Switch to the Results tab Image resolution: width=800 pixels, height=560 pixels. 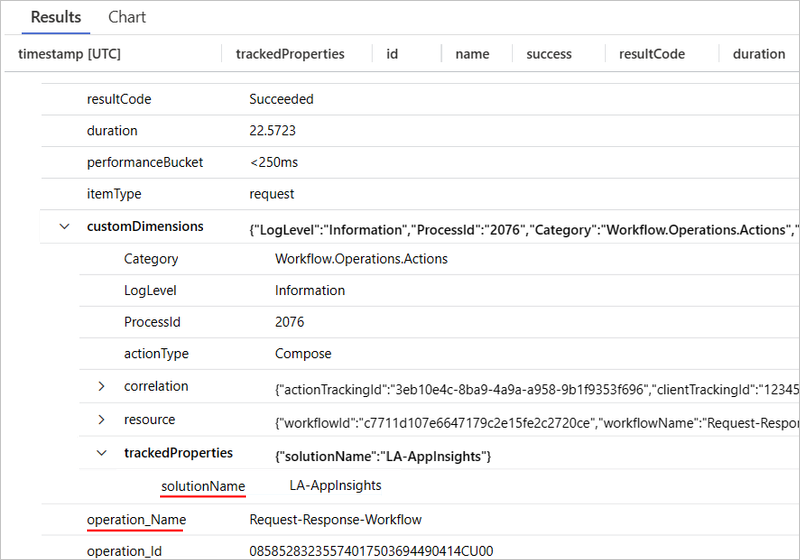tap(56, 17)
